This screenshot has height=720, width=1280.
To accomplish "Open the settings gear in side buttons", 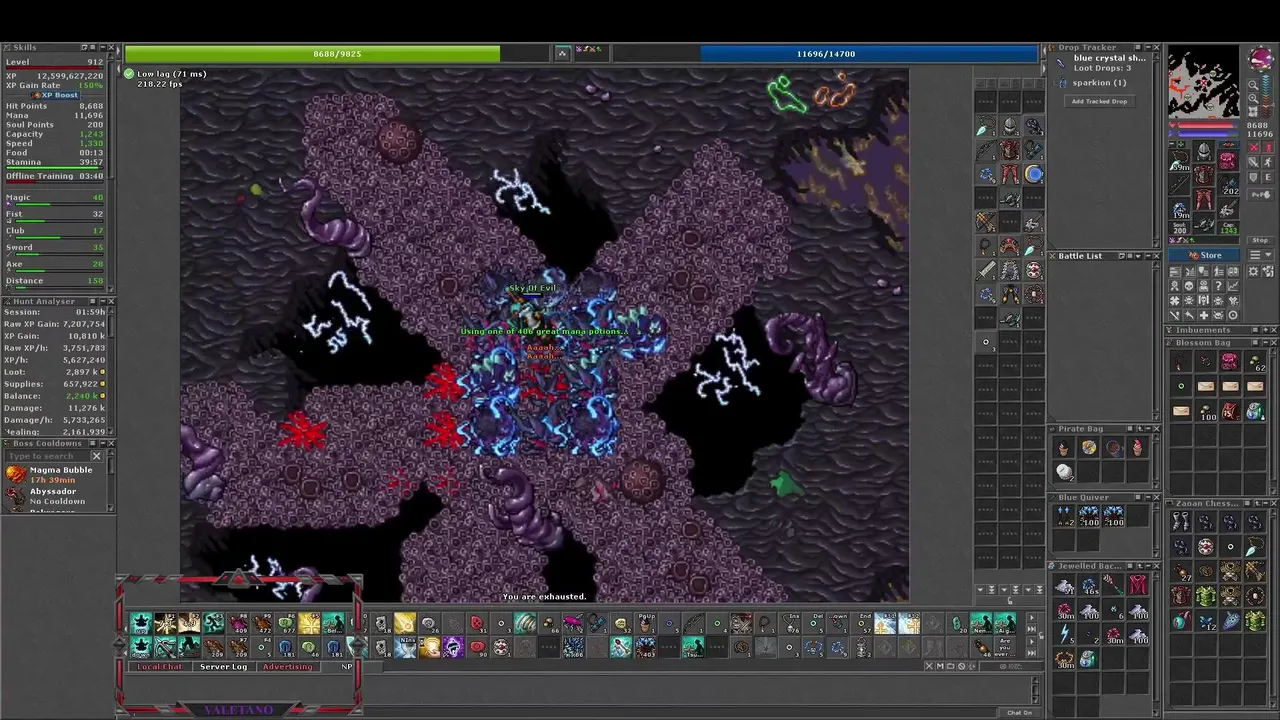I will coord(1253,272).
